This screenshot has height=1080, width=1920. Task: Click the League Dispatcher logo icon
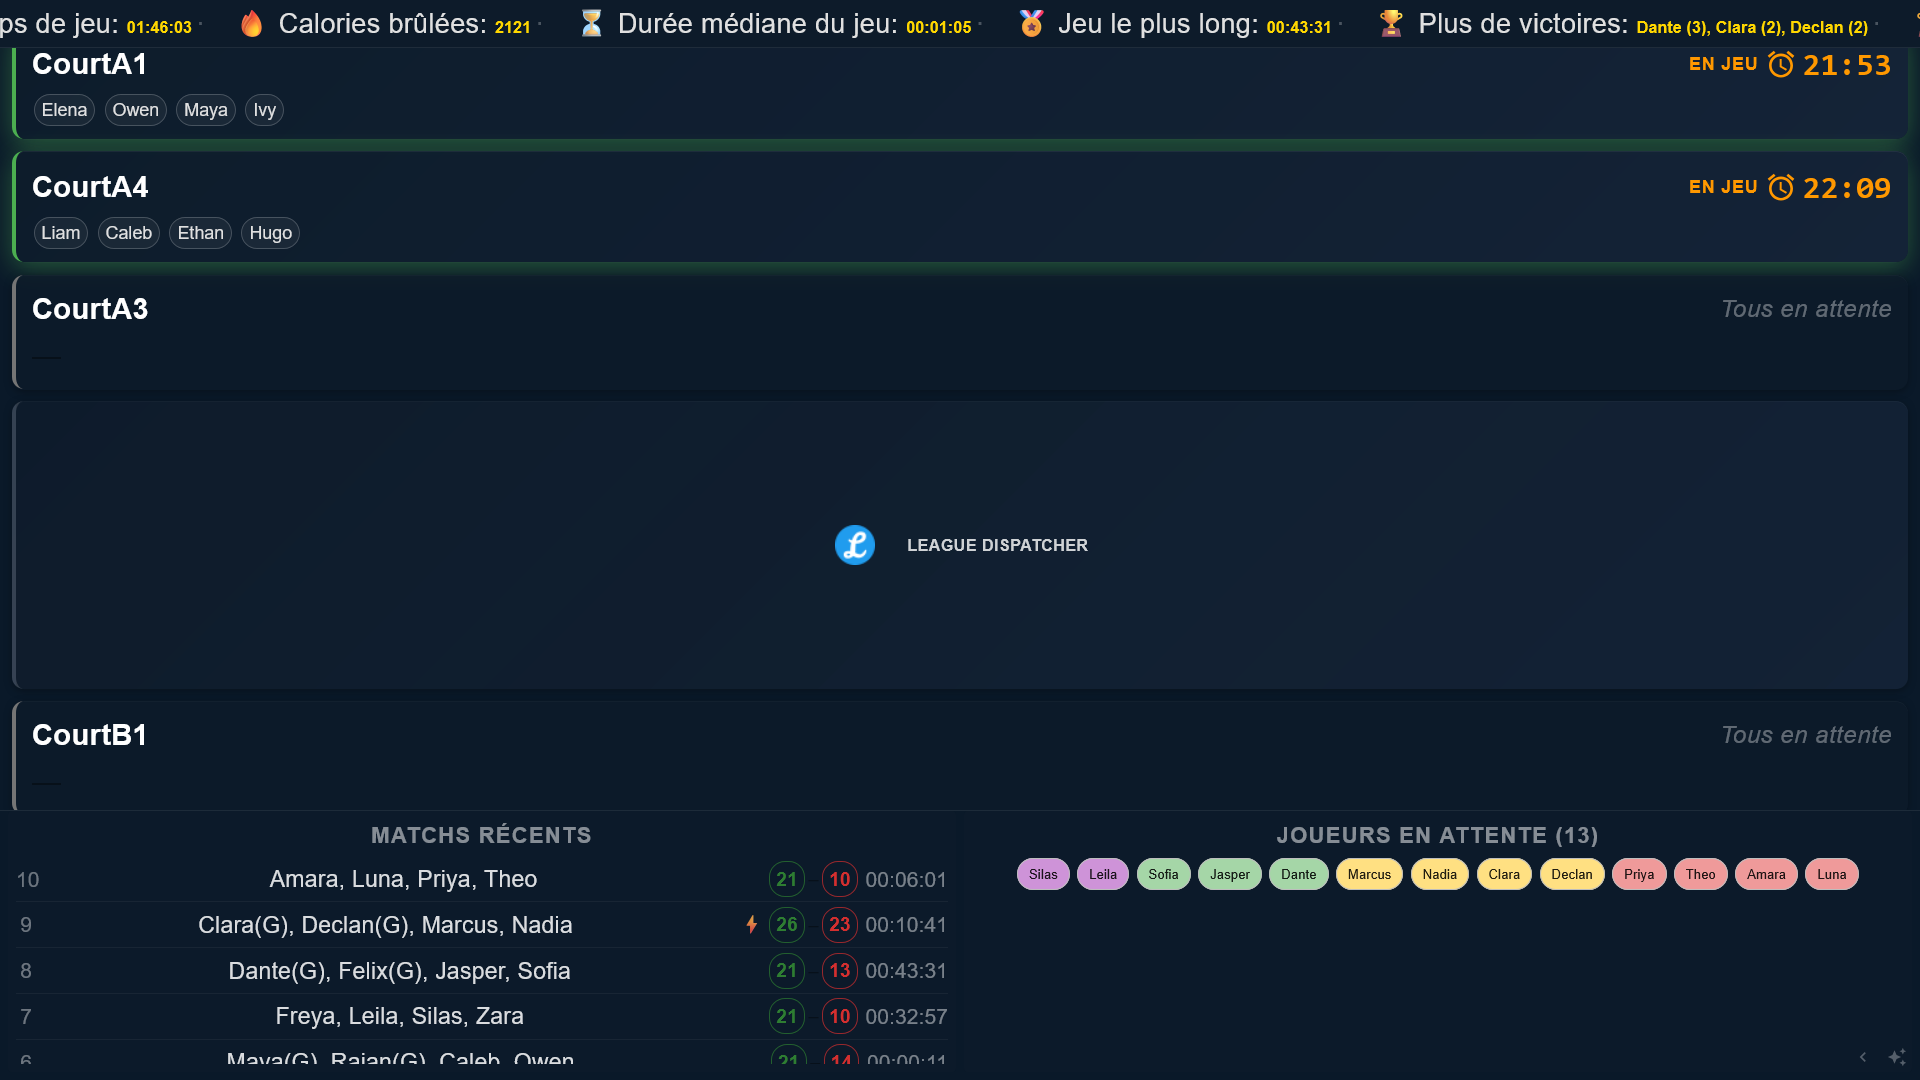point(855,545)
